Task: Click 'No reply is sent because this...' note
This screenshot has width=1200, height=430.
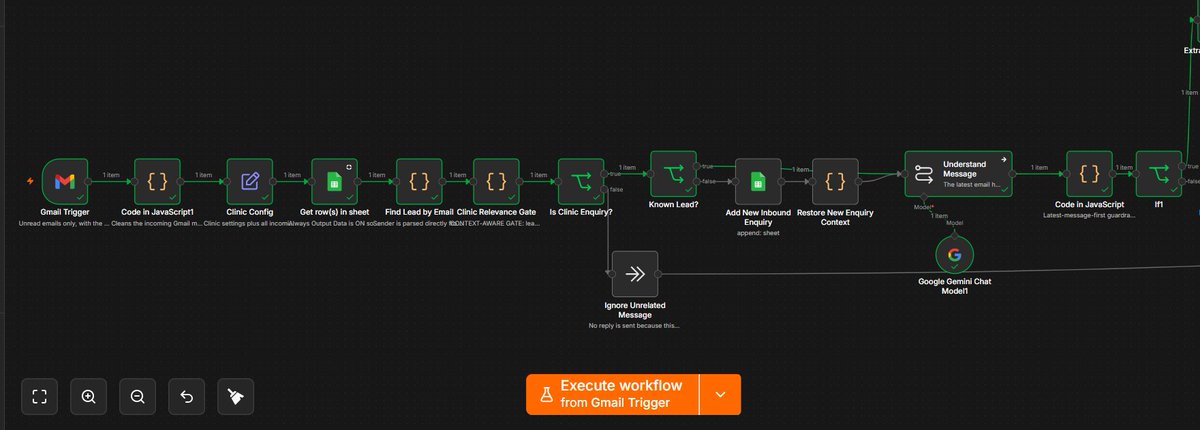Action: [635, 326]
